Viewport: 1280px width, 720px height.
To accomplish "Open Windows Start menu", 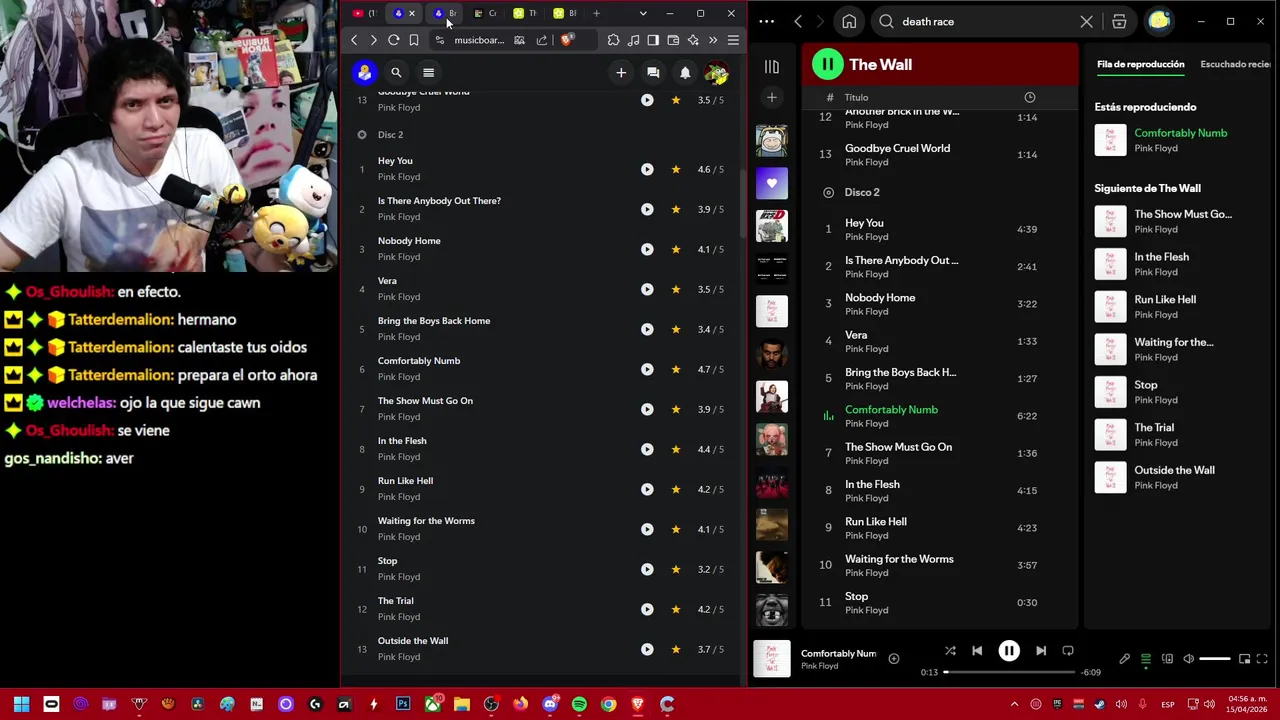I will [x=21, y=704].
